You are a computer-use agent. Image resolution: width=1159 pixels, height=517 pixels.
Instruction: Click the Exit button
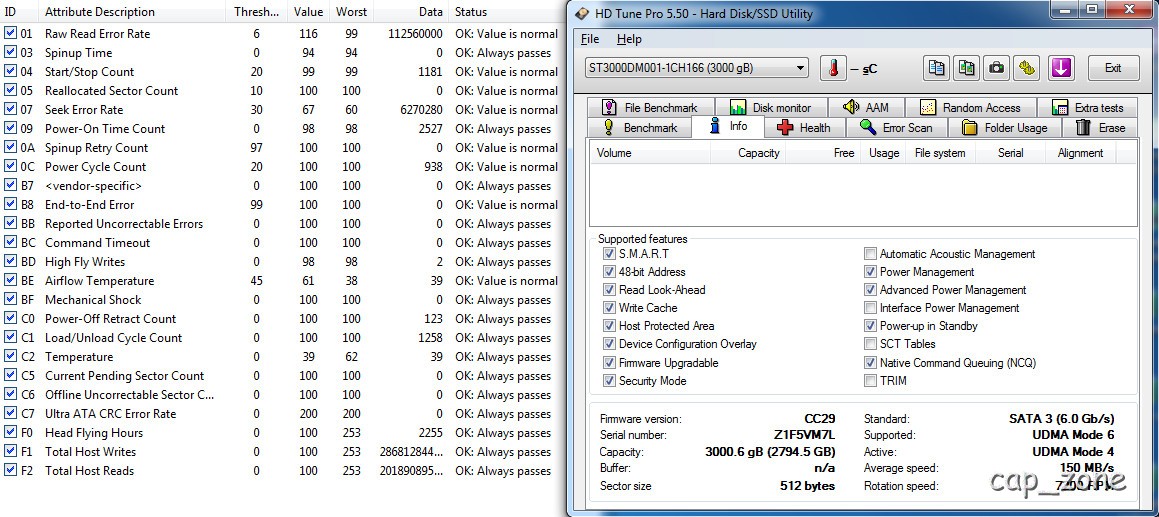pos(1112,68)
